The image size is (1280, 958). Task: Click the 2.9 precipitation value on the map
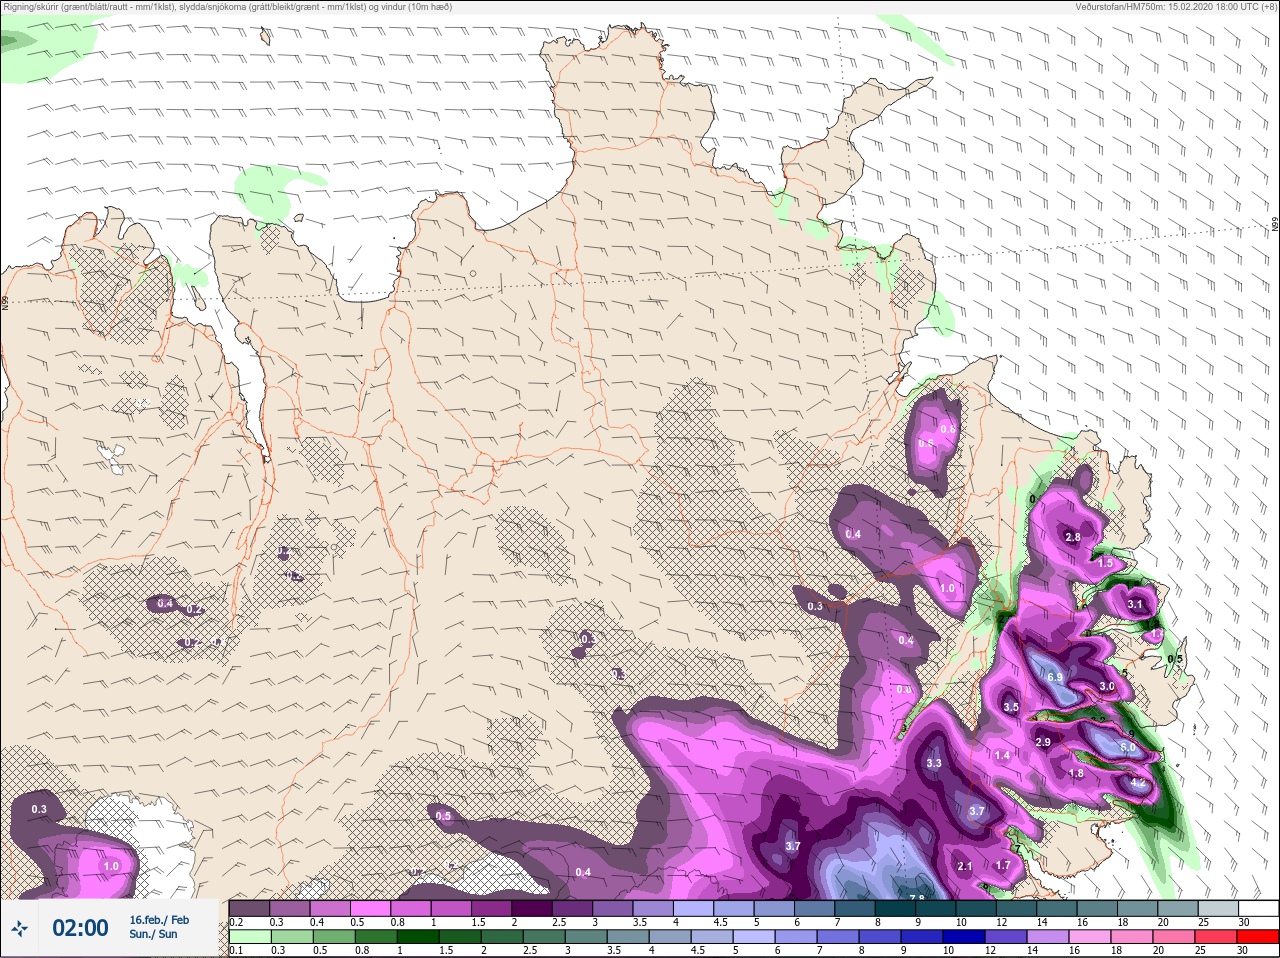1043,742
